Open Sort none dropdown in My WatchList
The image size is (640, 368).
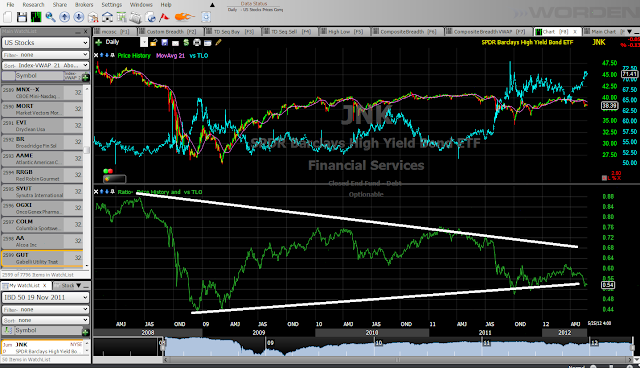click(45, 320)
